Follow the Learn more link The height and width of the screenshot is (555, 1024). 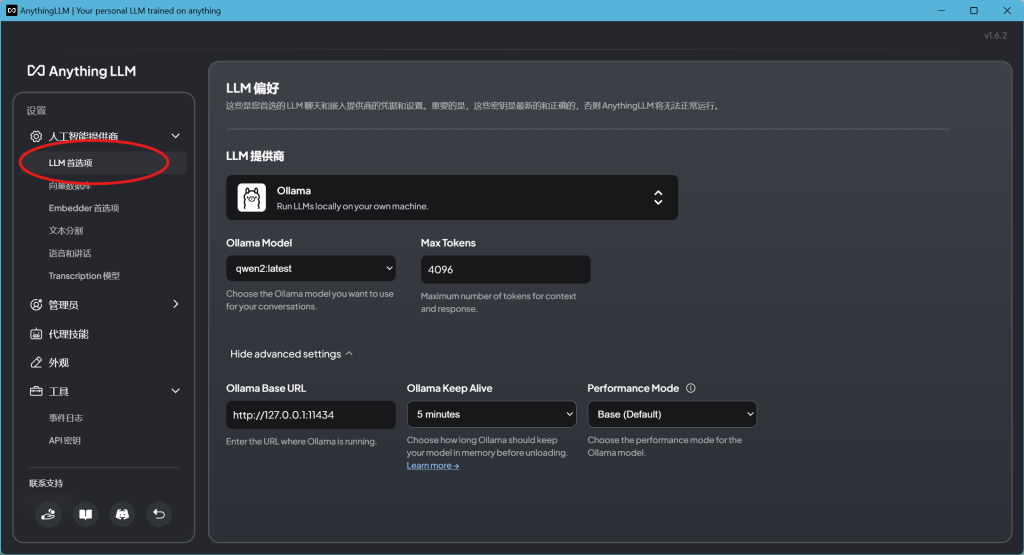433,466
